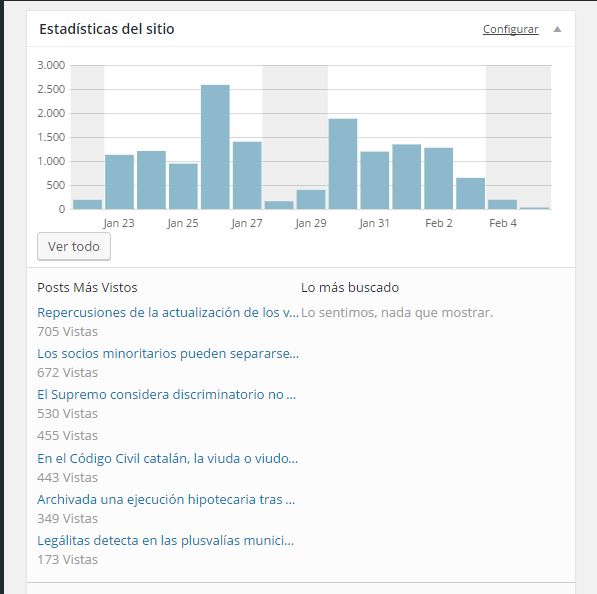Click 'Lo sentimos, nada que mostrar.' text
This screenshot has height=594, width=597.
point(397,313)
